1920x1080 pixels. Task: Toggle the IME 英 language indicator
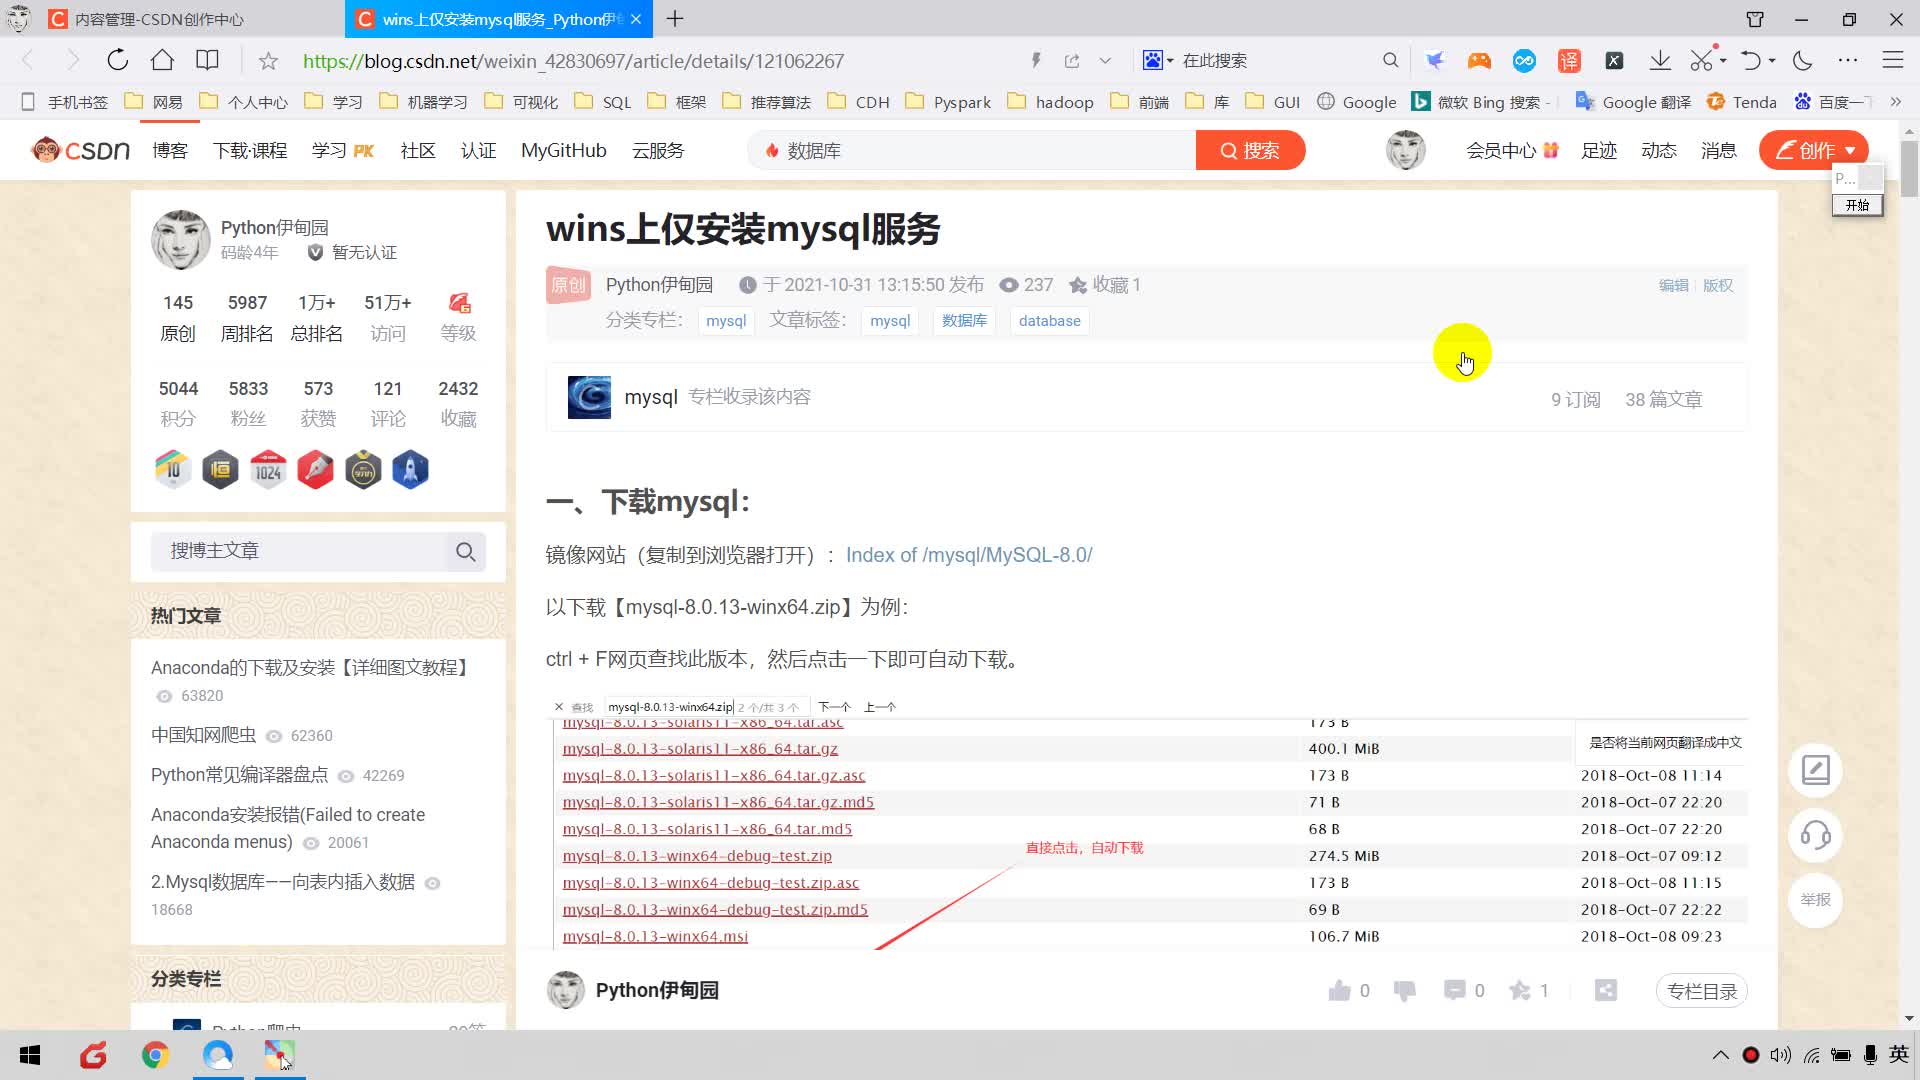click(x=1899, y=1054)
